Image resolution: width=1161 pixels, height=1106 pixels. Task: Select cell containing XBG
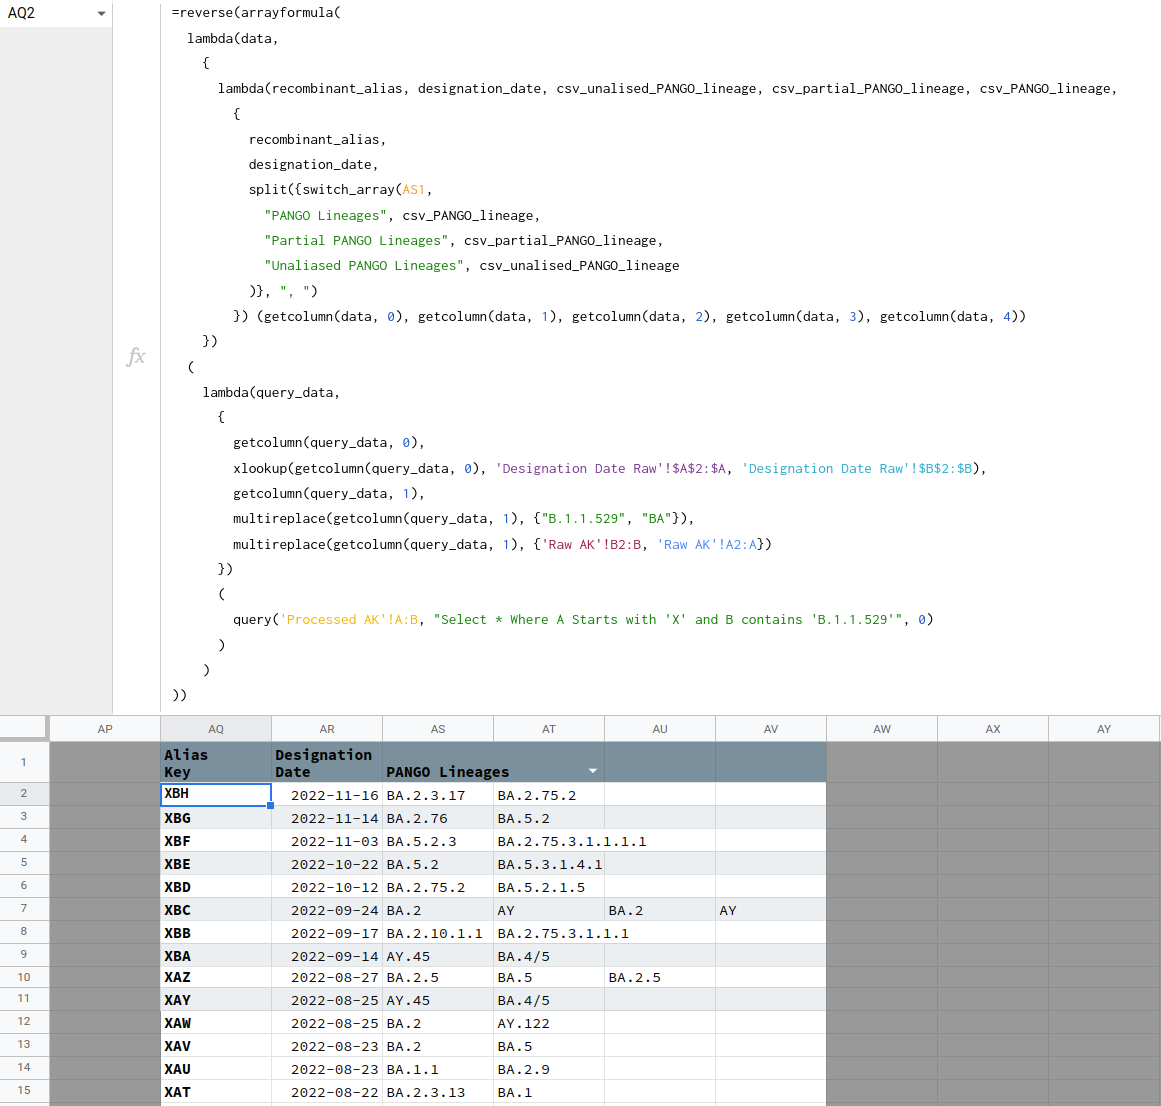pyautogui.click(x=216, y=818)
